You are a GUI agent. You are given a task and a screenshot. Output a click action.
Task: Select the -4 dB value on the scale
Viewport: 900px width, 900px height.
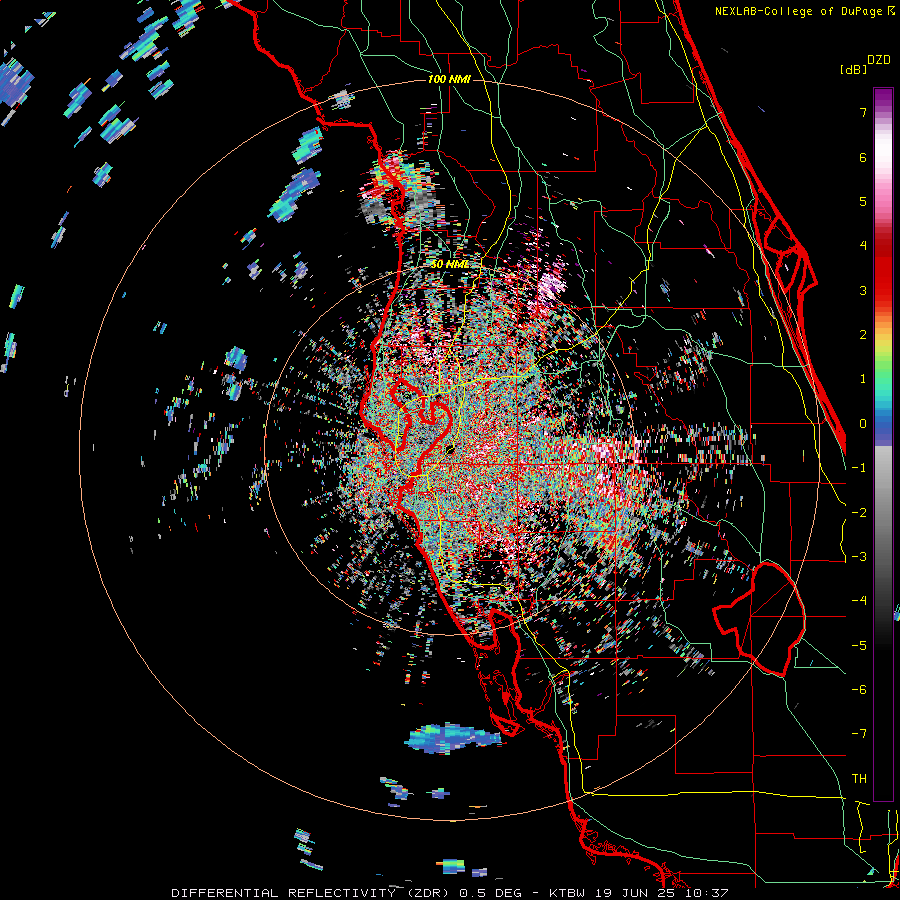click(859, 601)
